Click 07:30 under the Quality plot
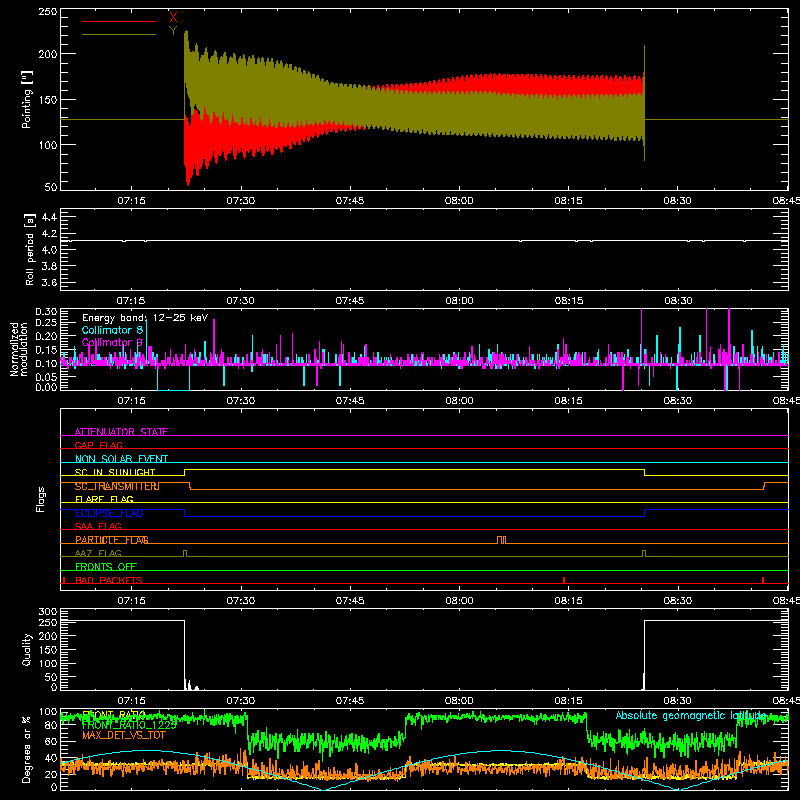 (x=240, y=701)
